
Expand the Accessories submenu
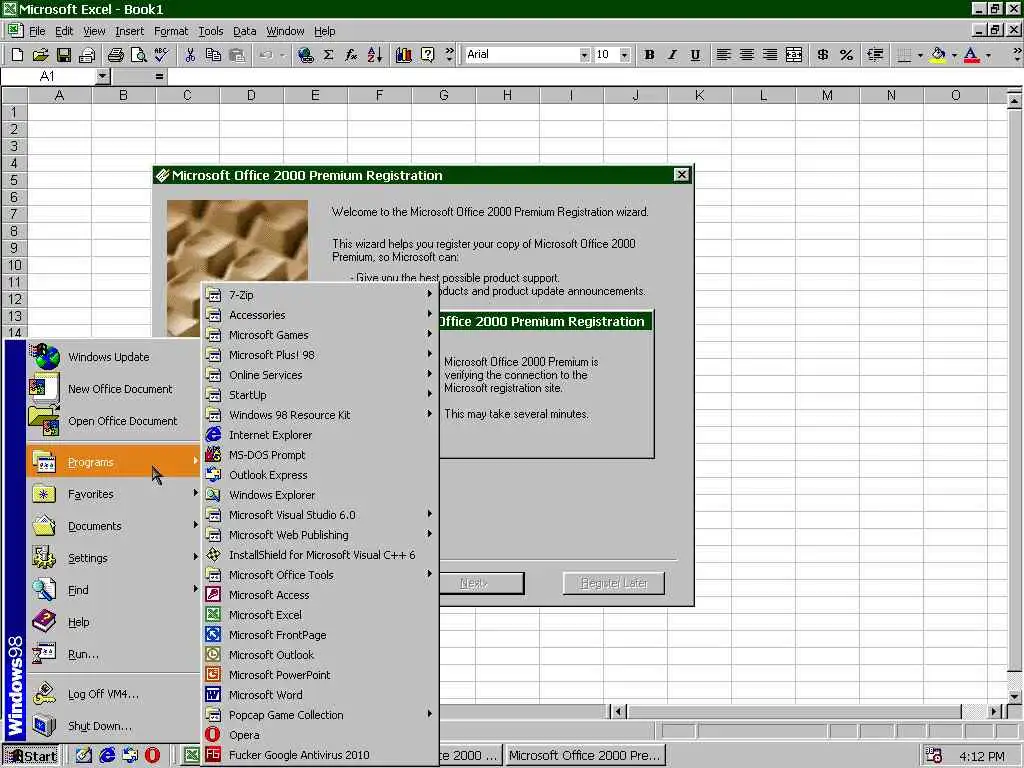[319, 315]
